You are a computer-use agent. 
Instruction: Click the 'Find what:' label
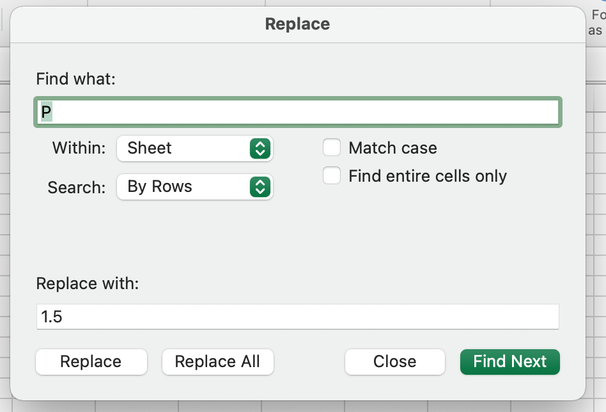[76, 78]
